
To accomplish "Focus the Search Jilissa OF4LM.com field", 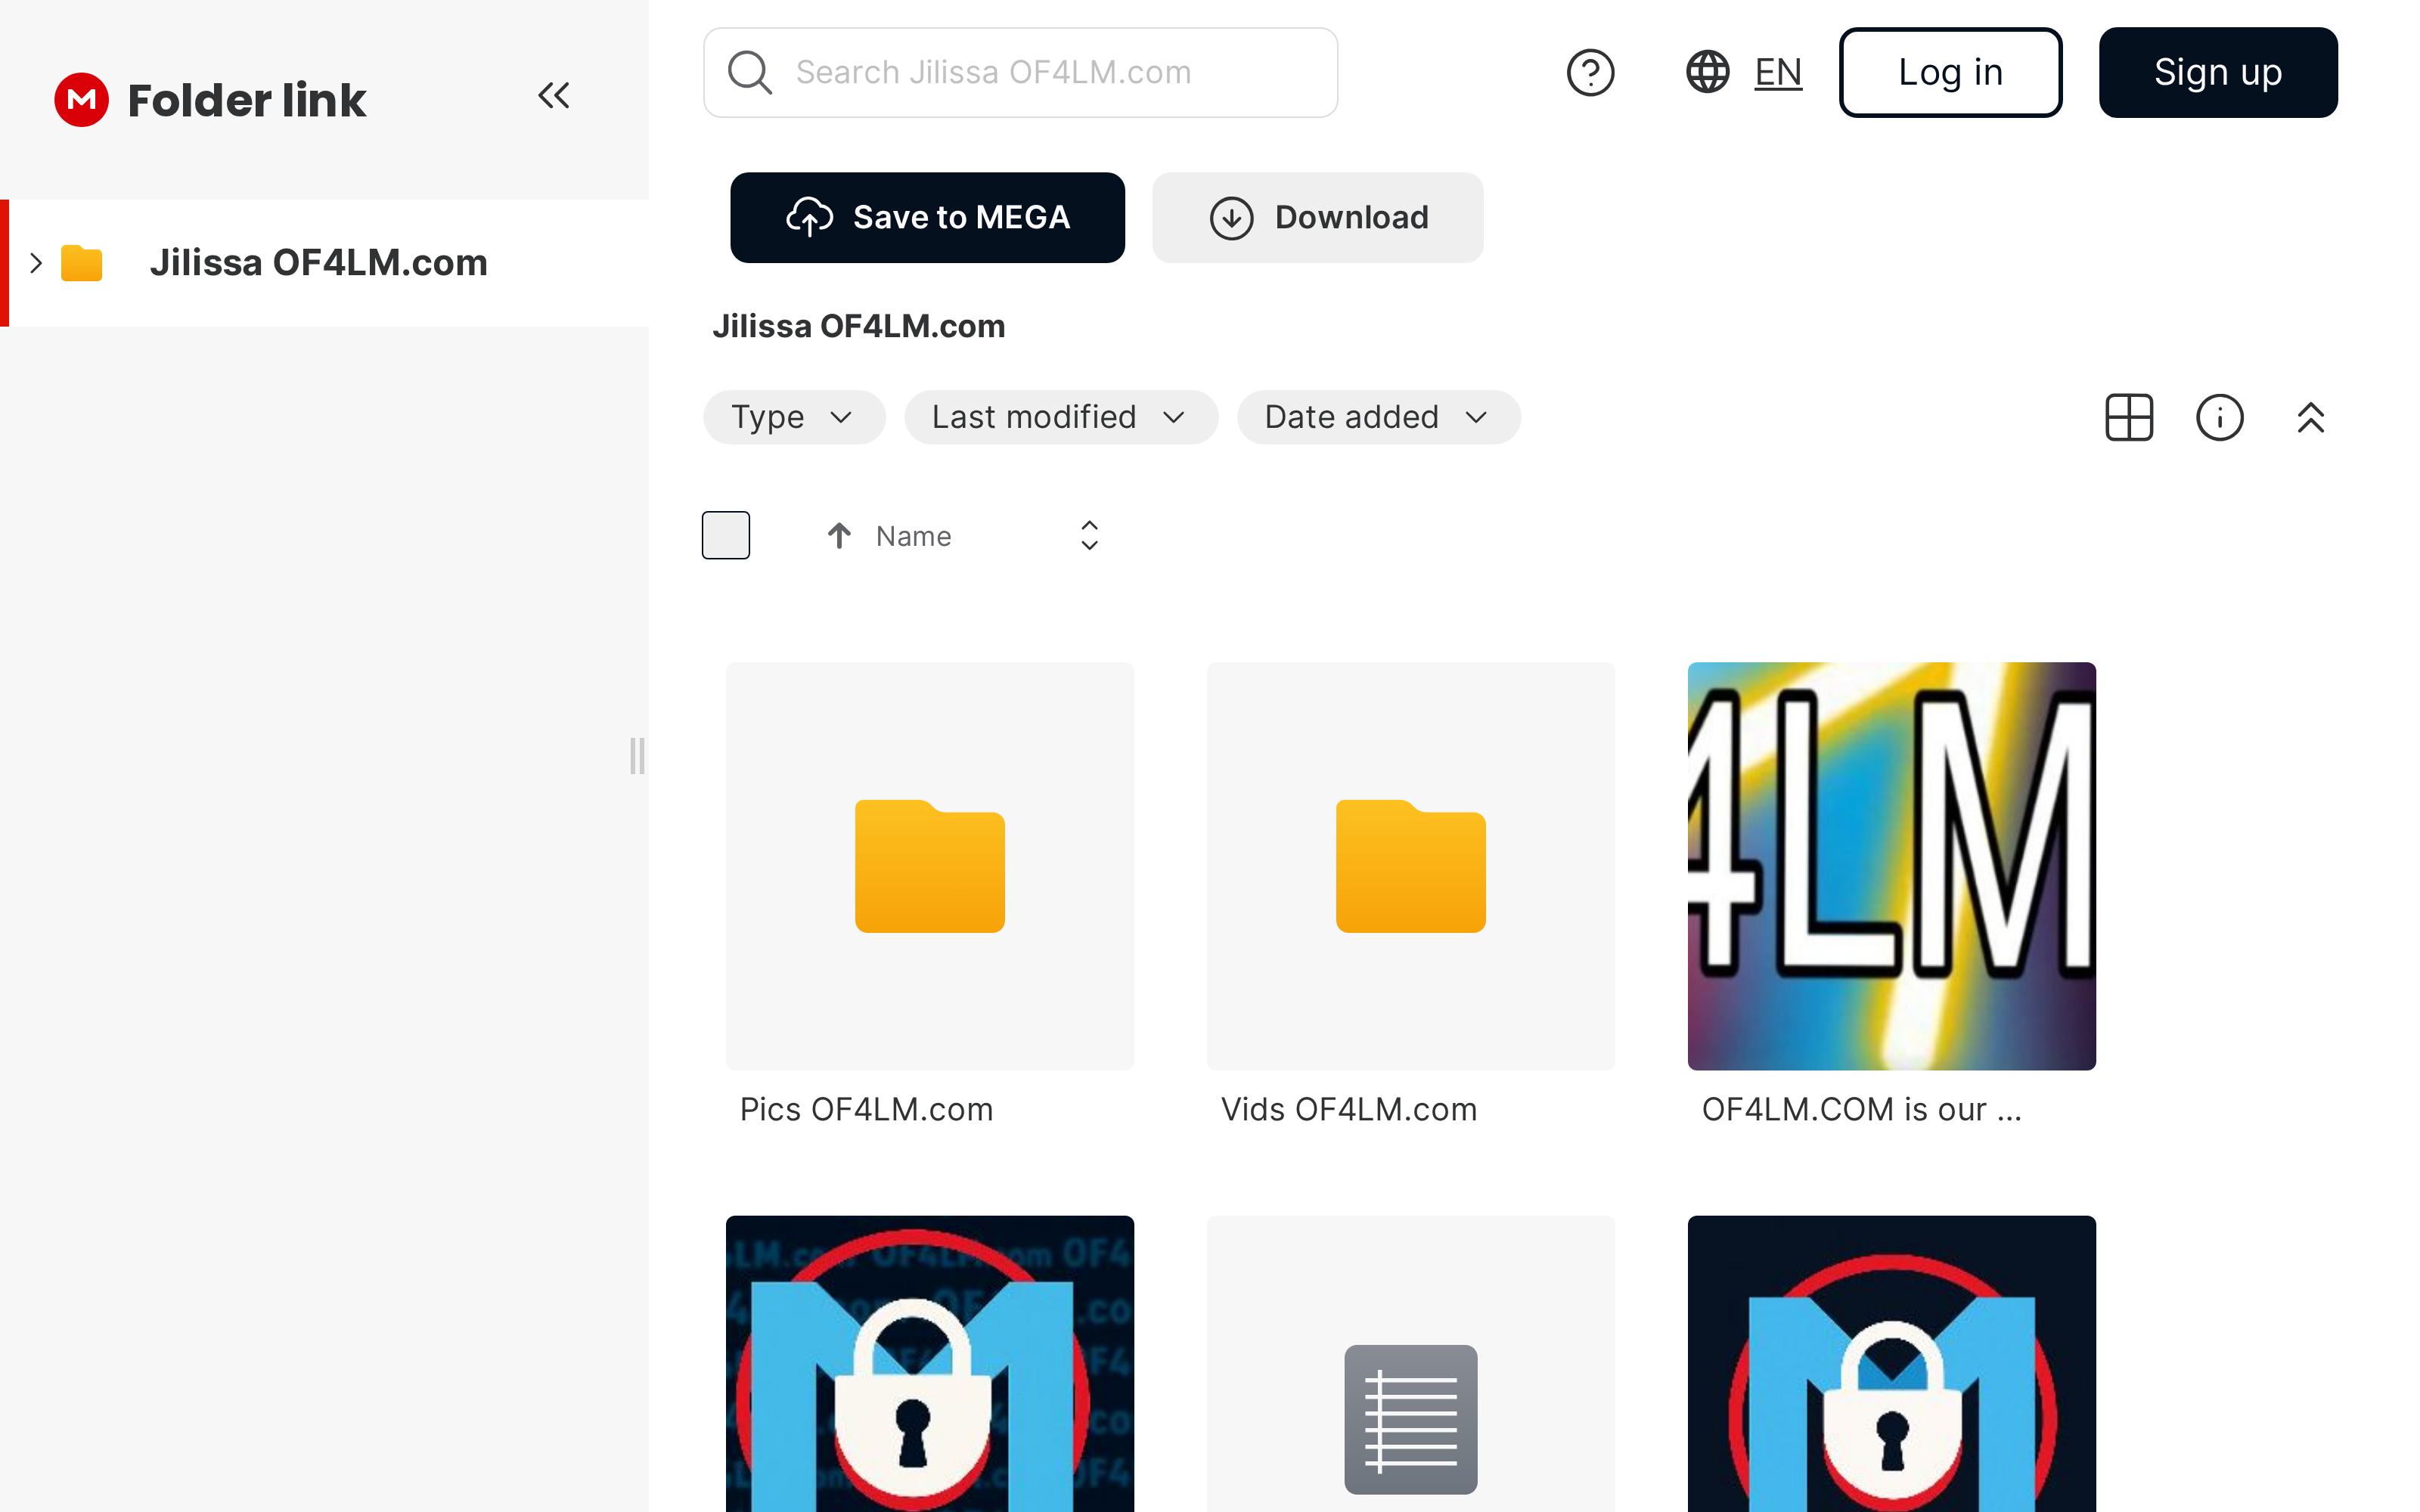I will 1020,72.
